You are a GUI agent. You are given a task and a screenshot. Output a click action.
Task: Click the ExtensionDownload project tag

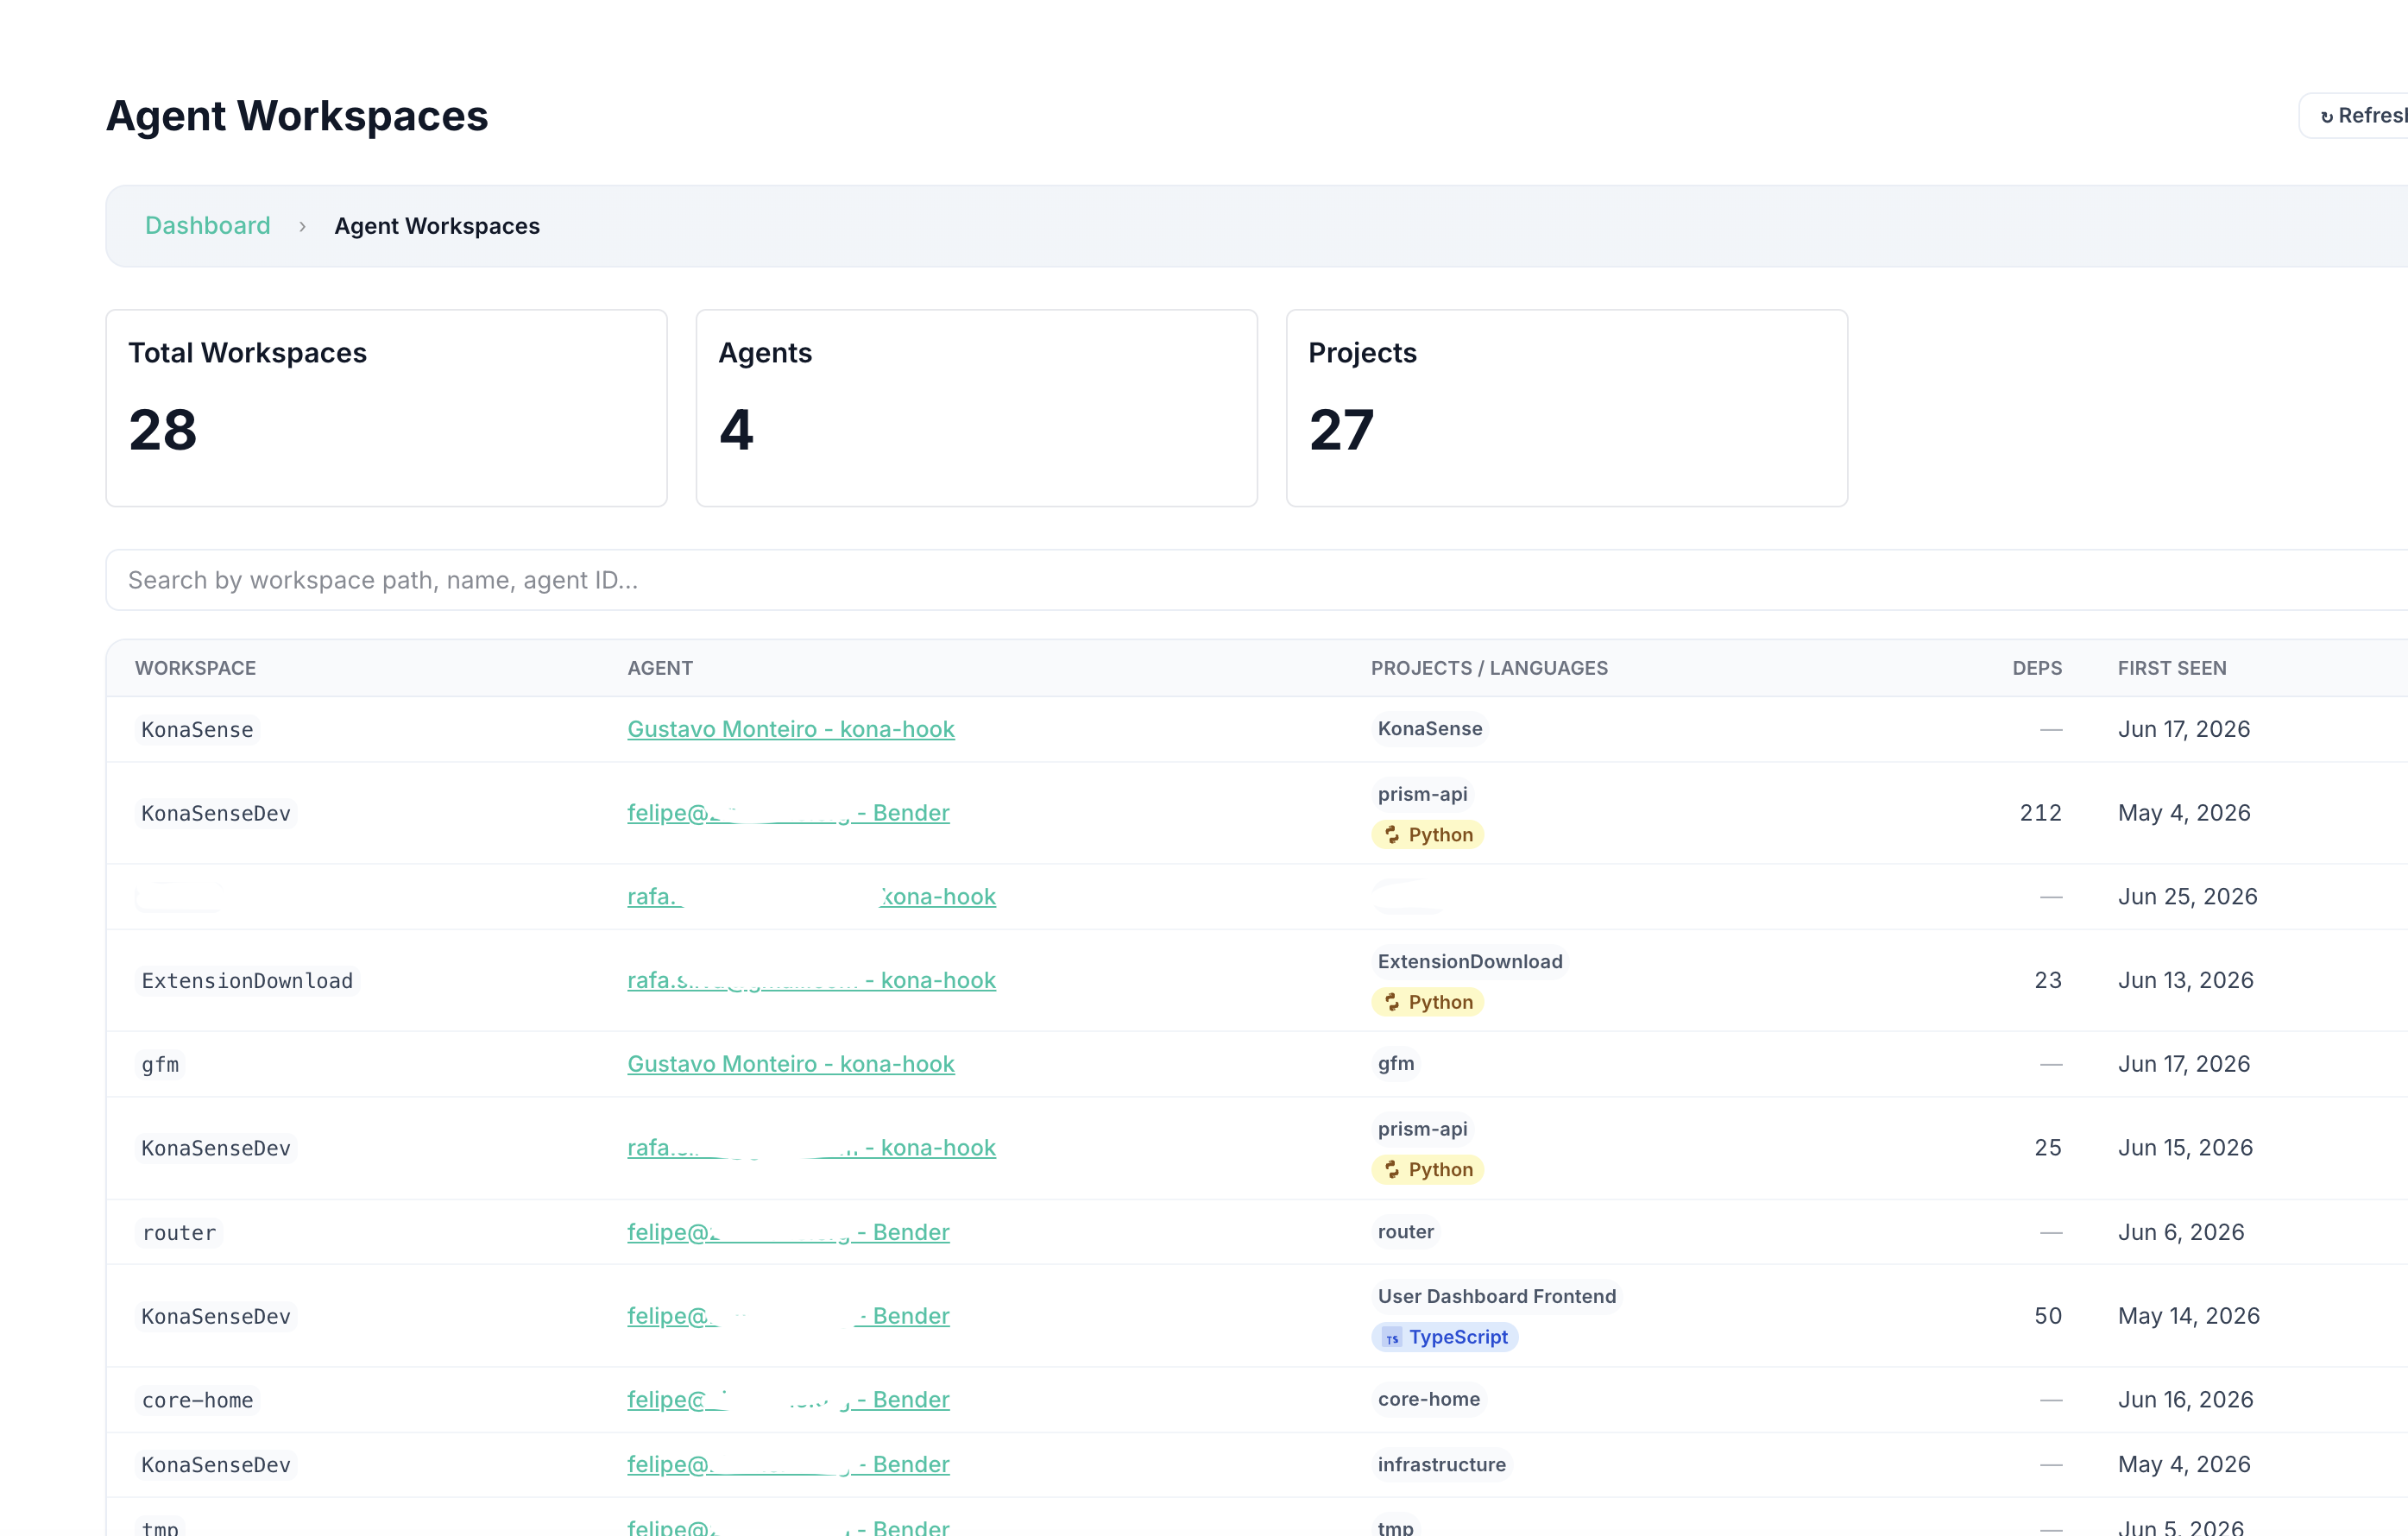1470,961
